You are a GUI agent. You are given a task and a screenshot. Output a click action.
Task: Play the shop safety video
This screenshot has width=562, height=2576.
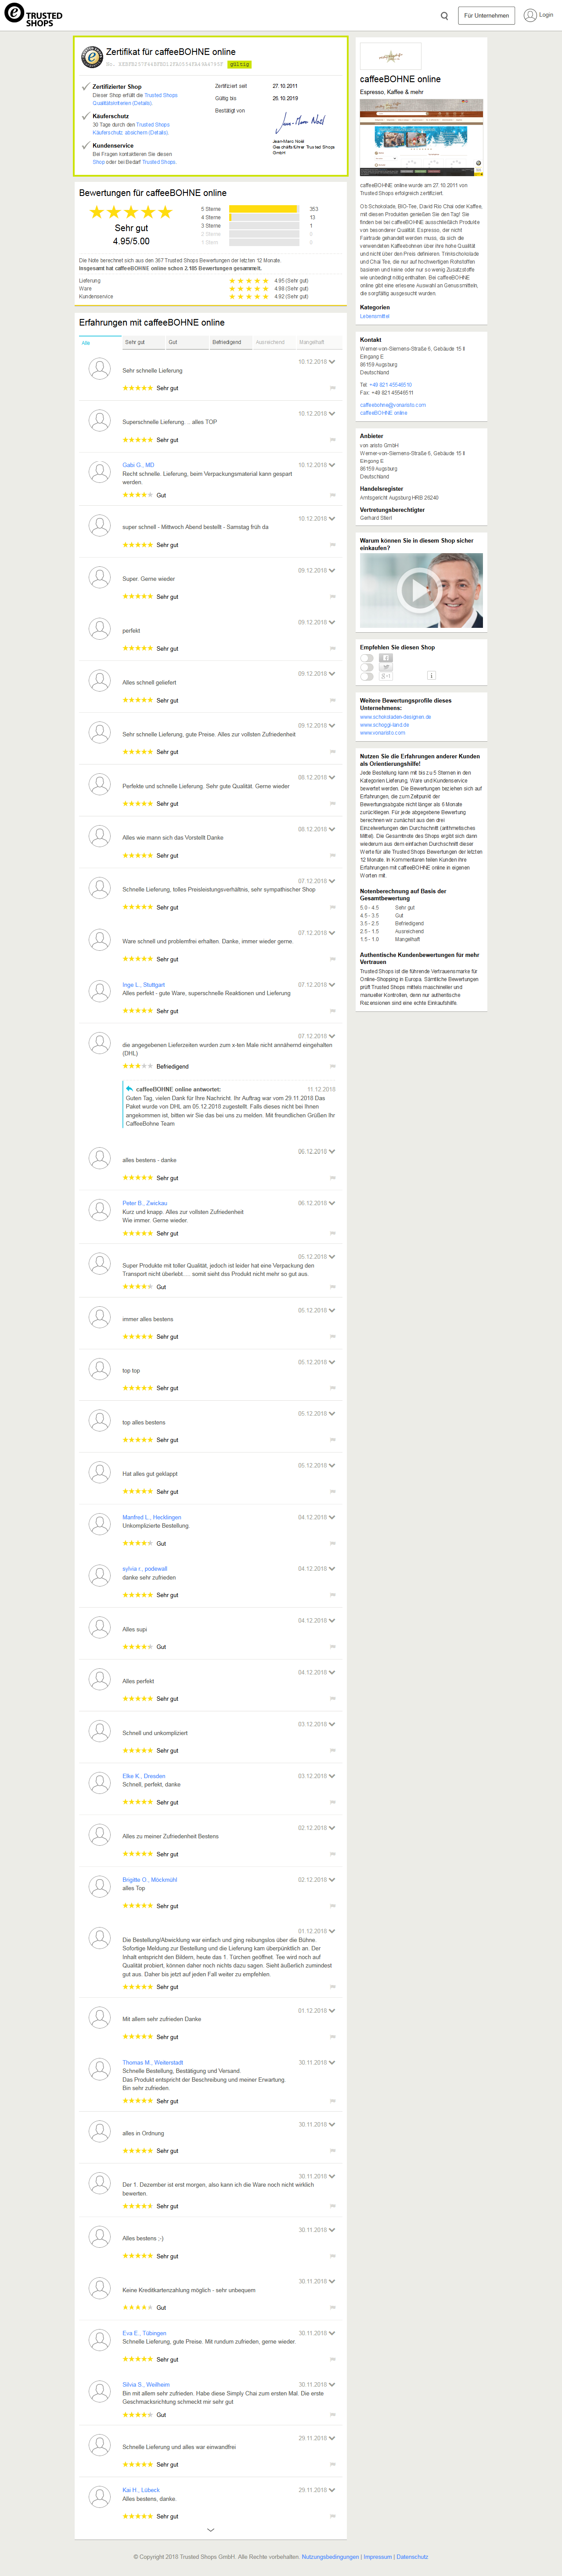pos(421,590)
